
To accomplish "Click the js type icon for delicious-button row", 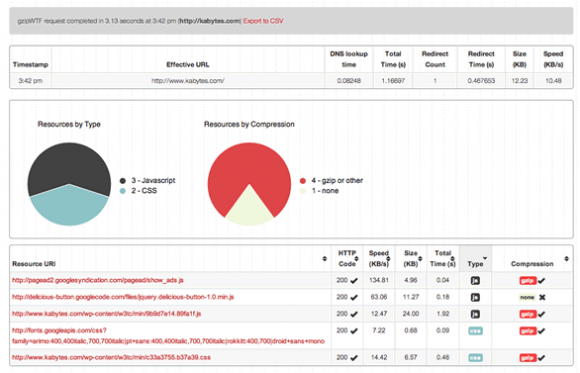I will click(x=475, y=298).
